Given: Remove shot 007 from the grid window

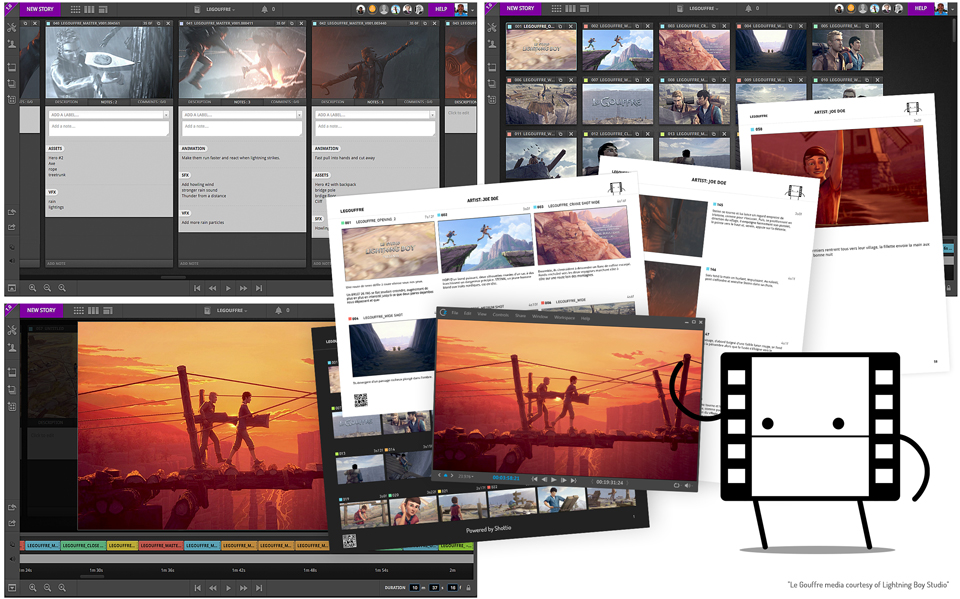Looking at the screenshot, I should point(648,80).
